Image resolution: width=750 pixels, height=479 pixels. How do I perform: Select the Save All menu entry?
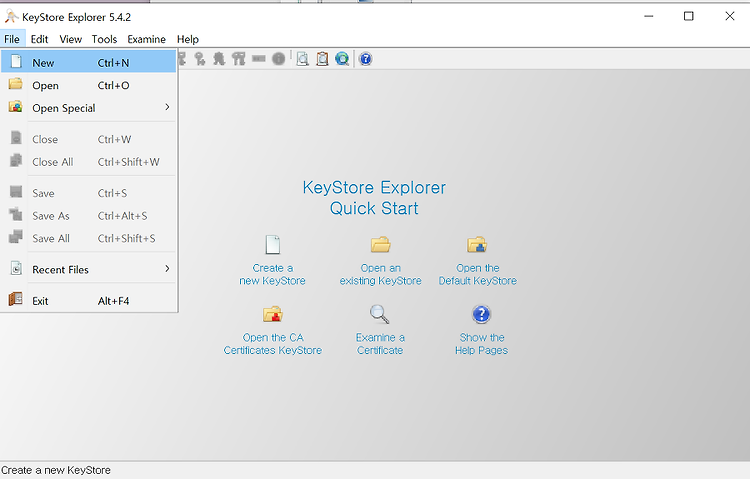coord(88,238)
